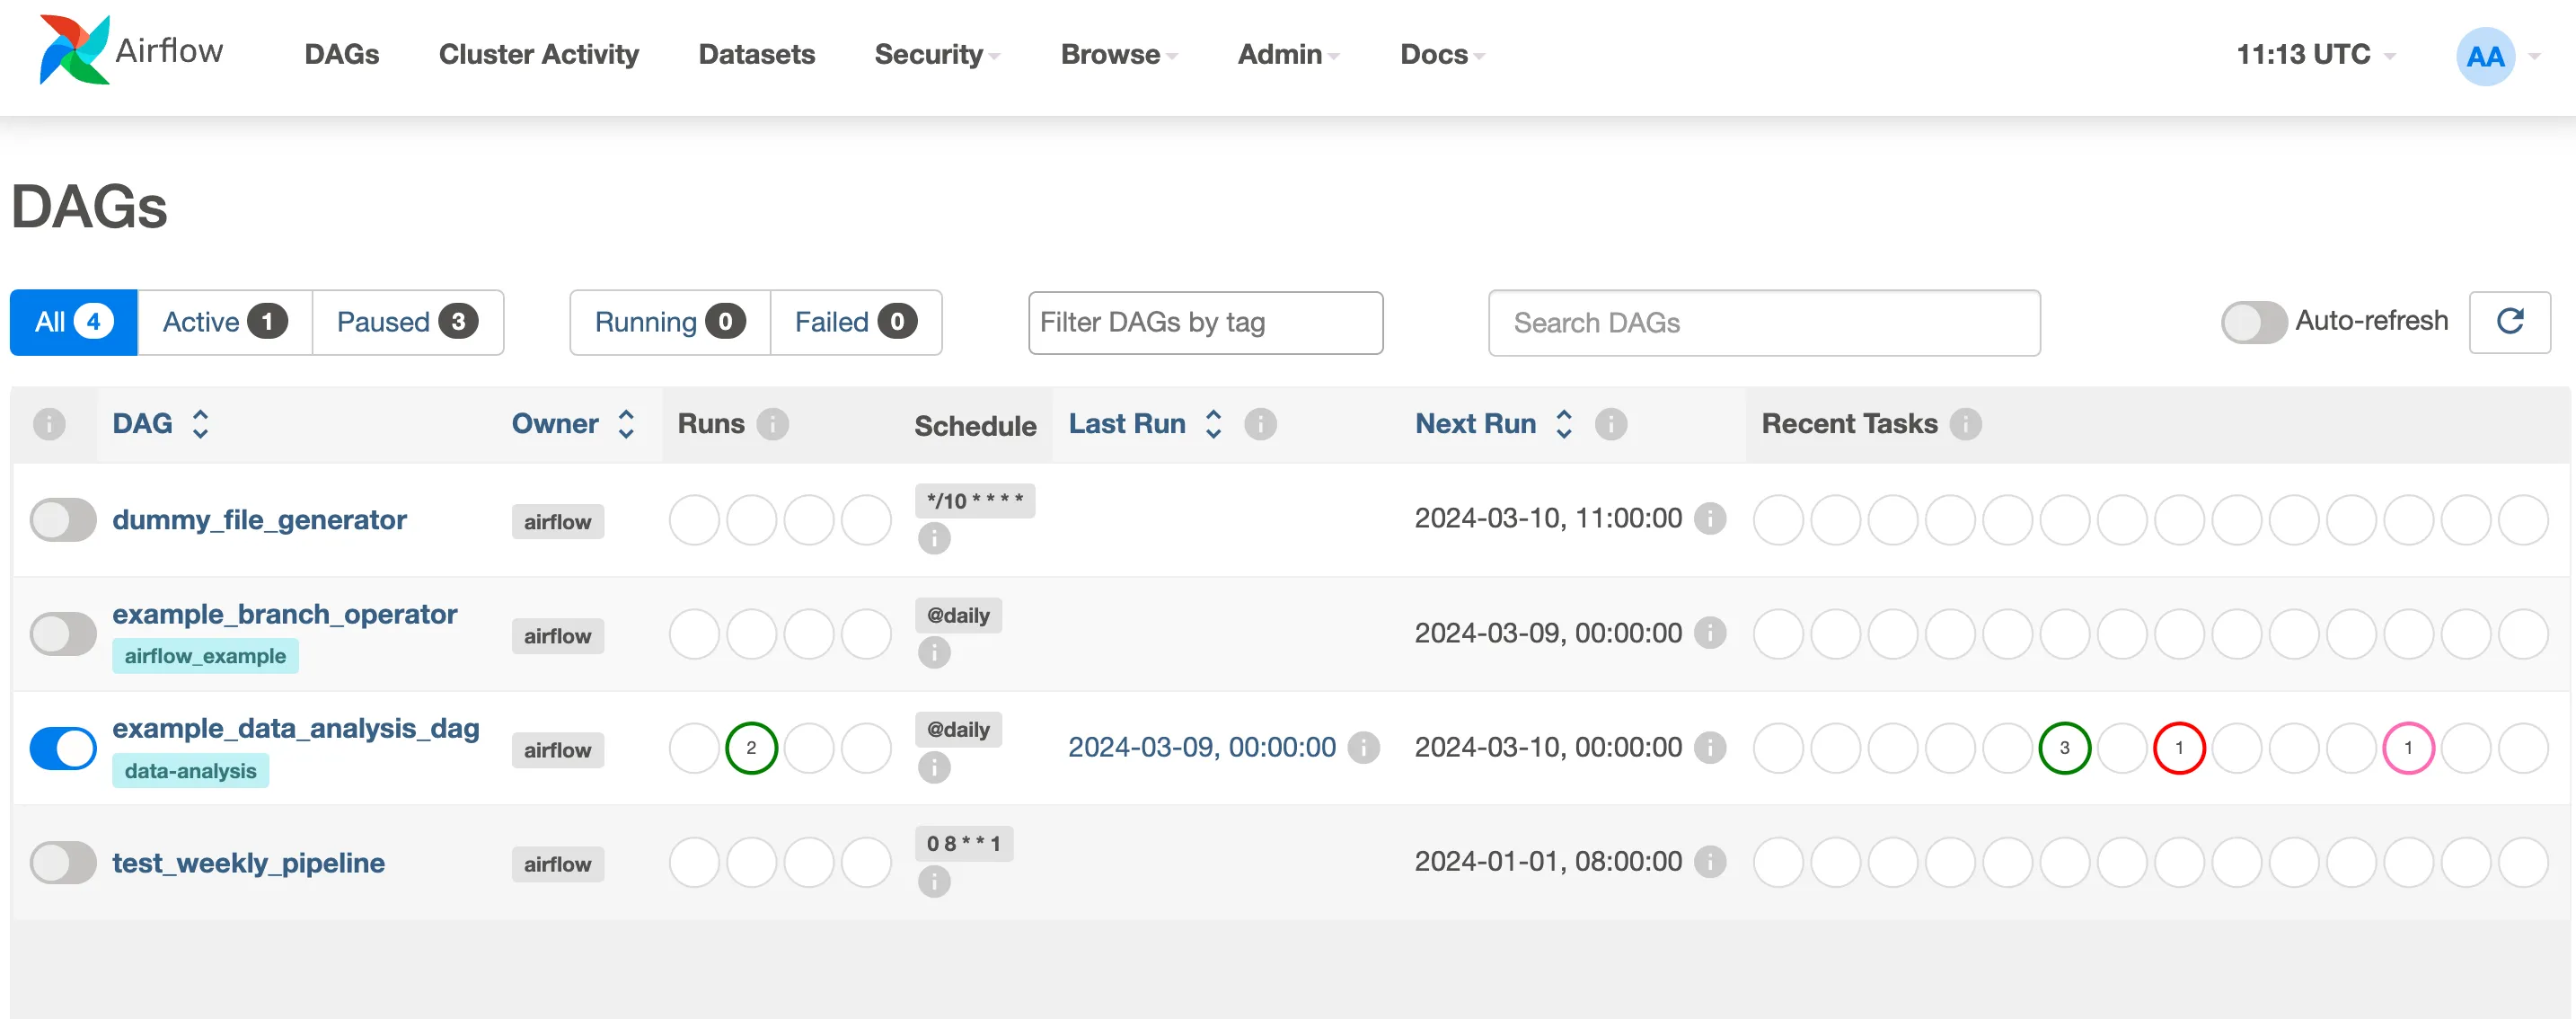Click info icon beside Recent Tasks header
Viewport: 2576px width, 1019px height.
1964,424
